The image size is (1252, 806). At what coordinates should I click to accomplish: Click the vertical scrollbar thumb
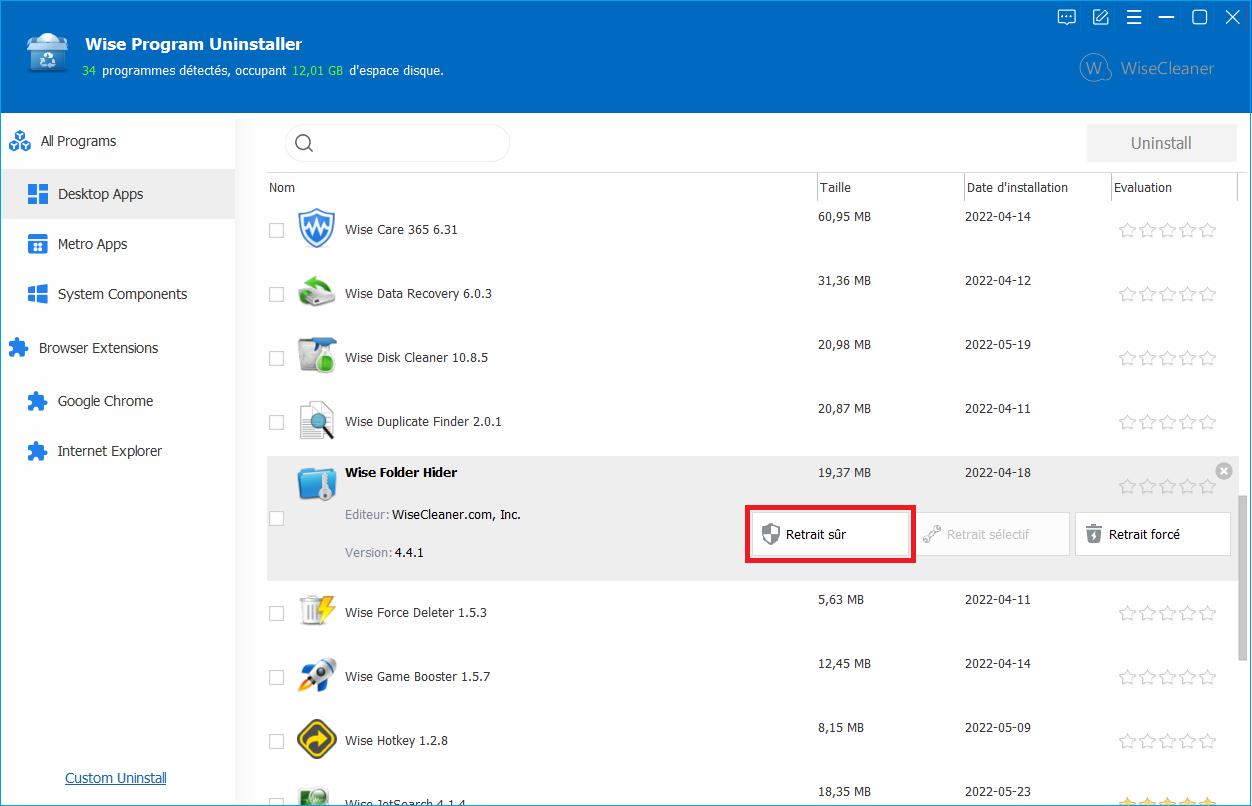tap(1243, 577)
